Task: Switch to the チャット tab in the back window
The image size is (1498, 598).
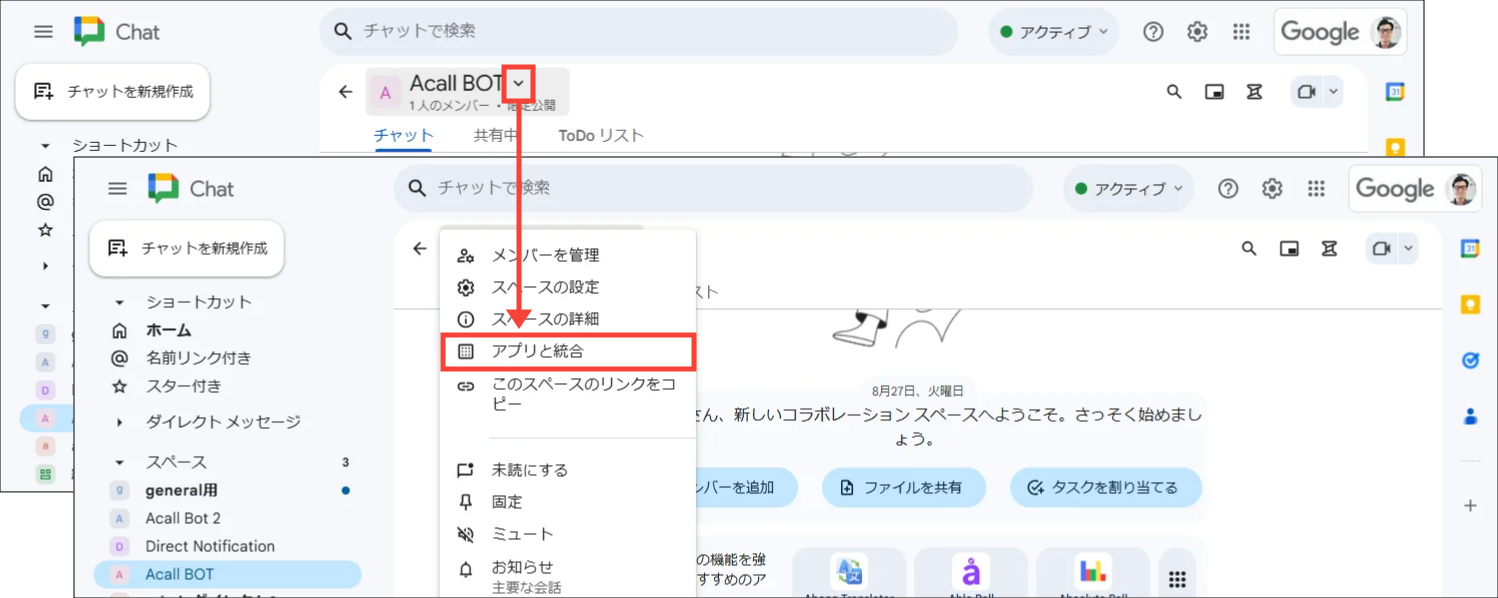Action: pyautogui.click(x=404, y=136)
